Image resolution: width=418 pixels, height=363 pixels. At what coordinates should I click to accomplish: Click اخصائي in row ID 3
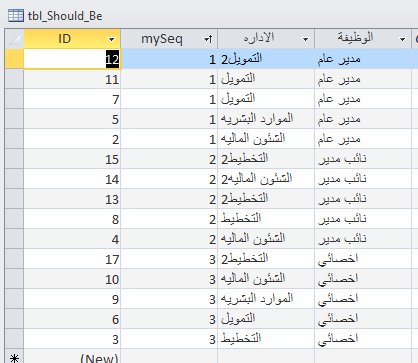338,340
